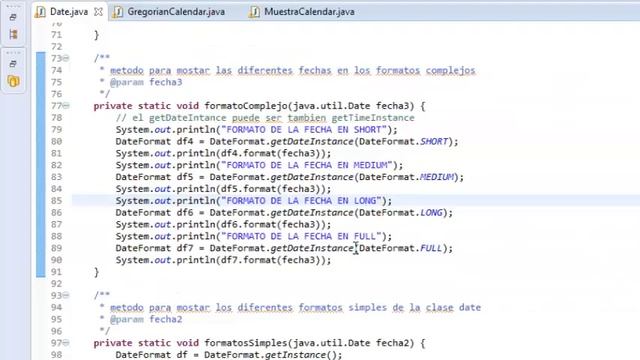Close the Date.java editor tab
This screenshot has width=640, height=360.
[x=98, y=12]
